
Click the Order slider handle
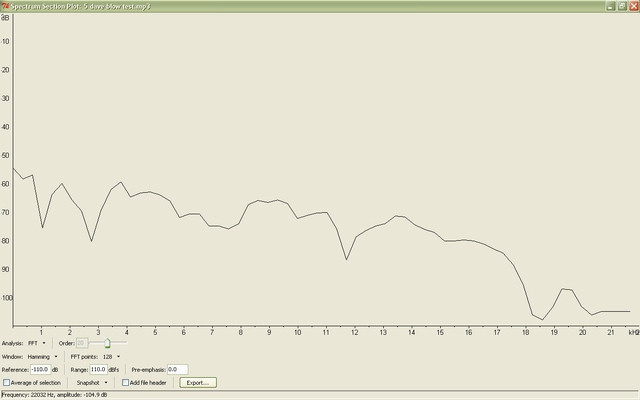tap(107, 343)
